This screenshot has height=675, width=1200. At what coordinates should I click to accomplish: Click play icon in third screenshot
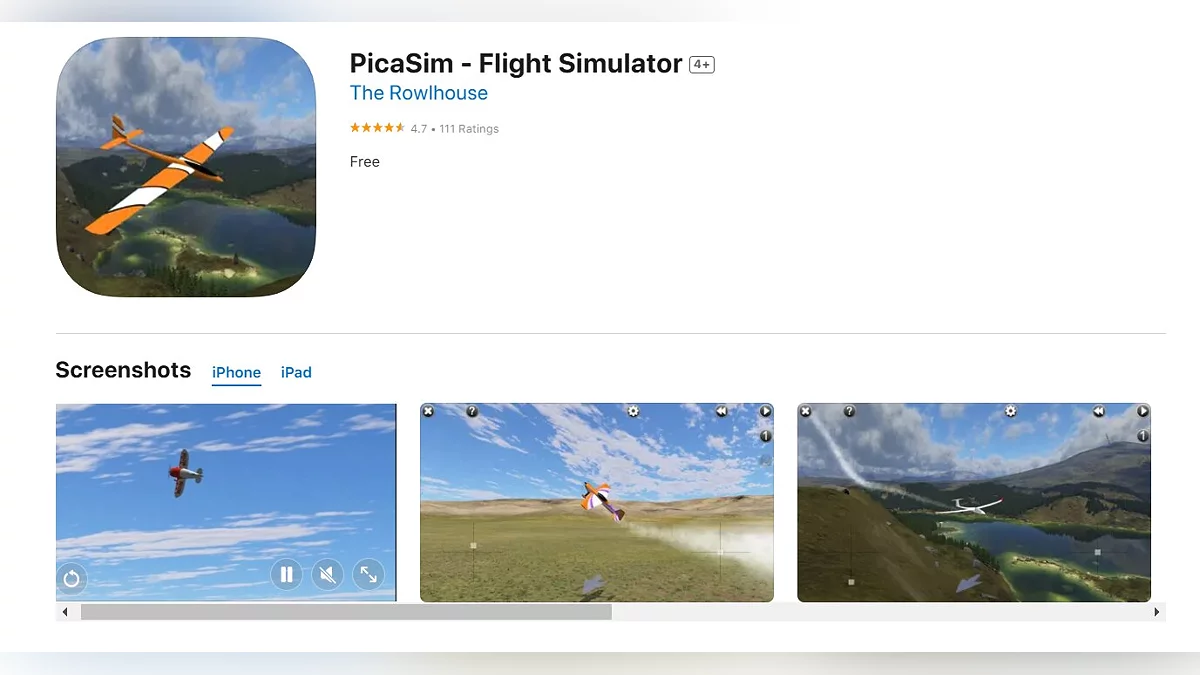pyautogui.click(x=1143, y=411)
